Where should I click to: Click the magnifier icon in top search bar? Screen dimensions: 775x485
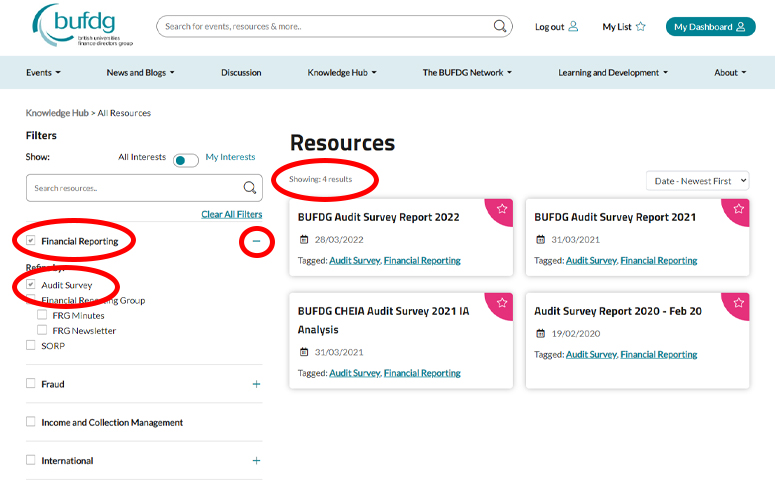[501, 27]
